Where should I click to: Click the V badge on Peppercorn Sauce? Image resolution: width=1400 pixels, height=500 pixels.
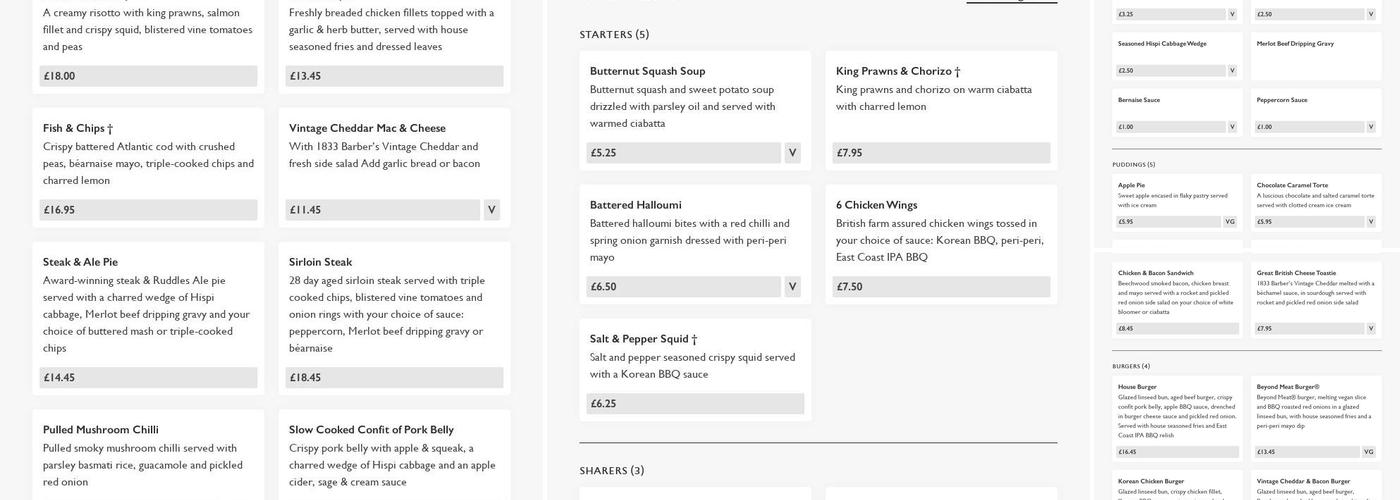coord(1370,127)
